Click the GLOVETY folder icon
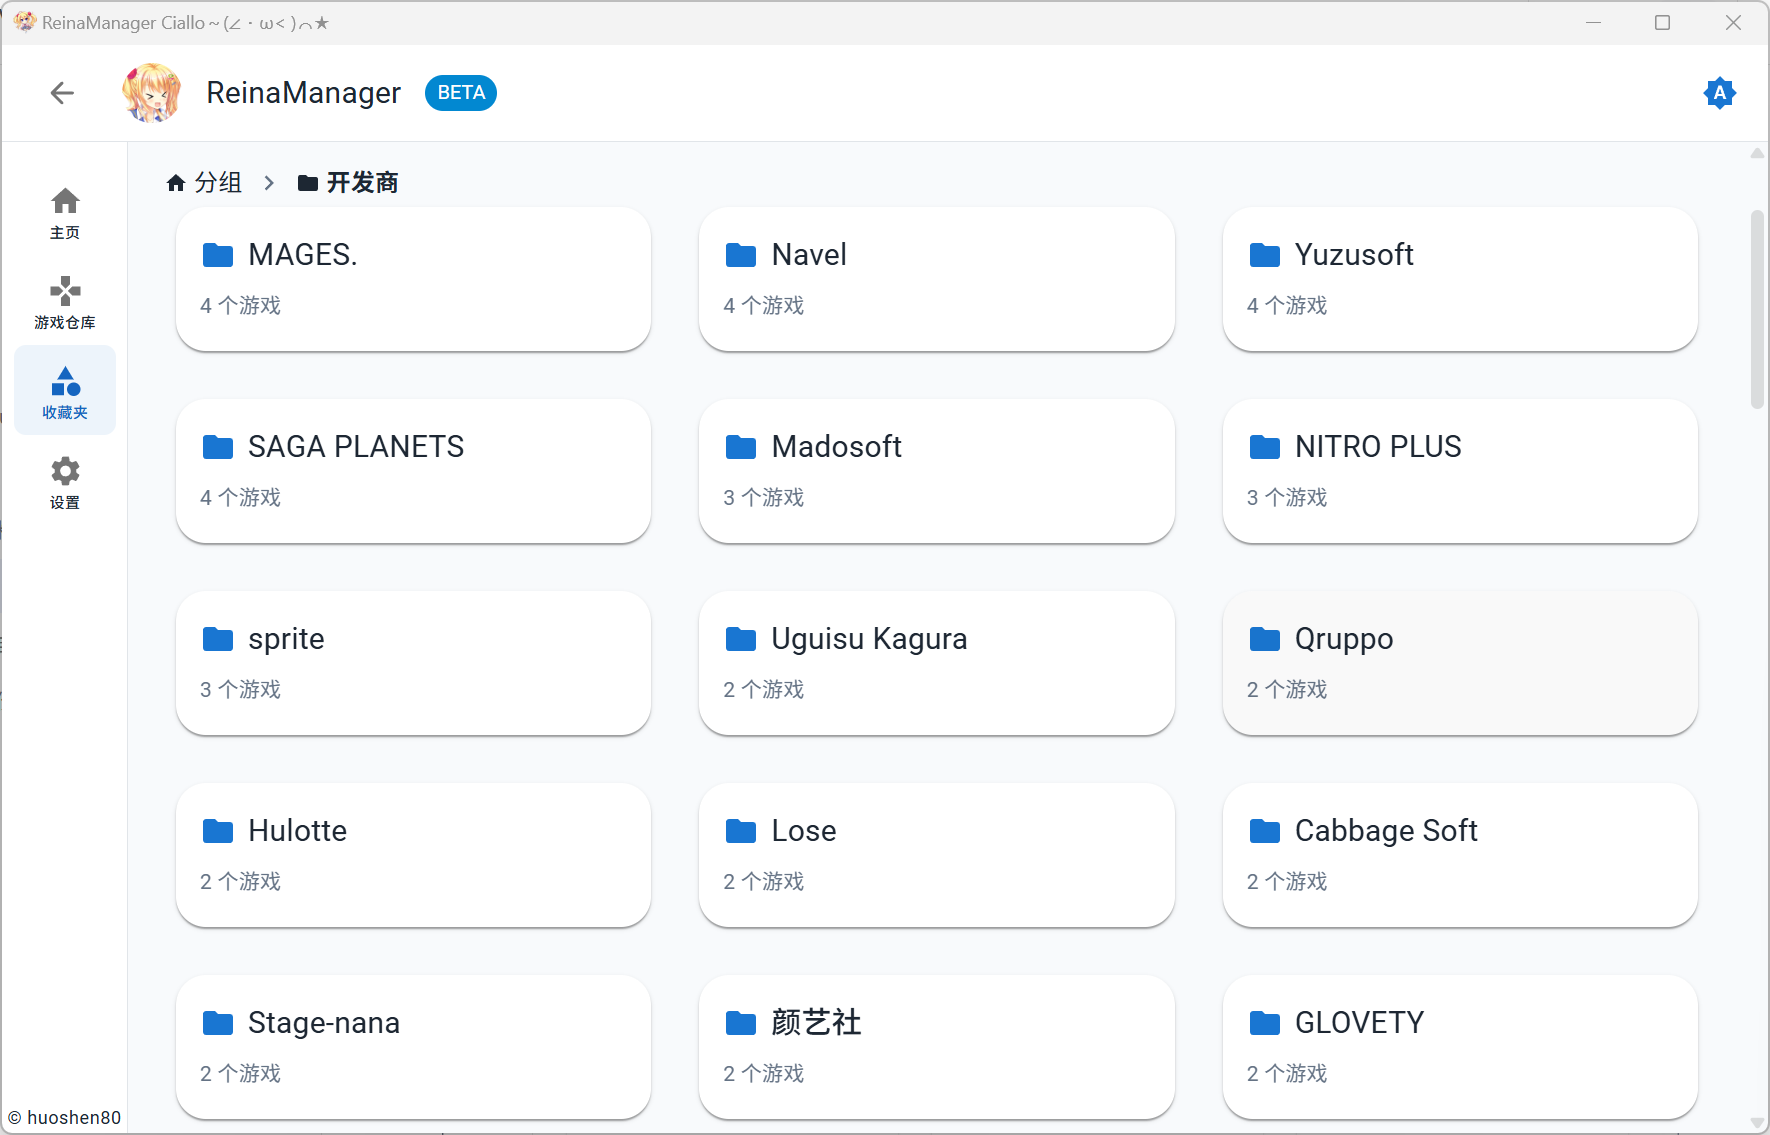1770x1135 pixels. pyautogui.click(x=1265, y=1023)
